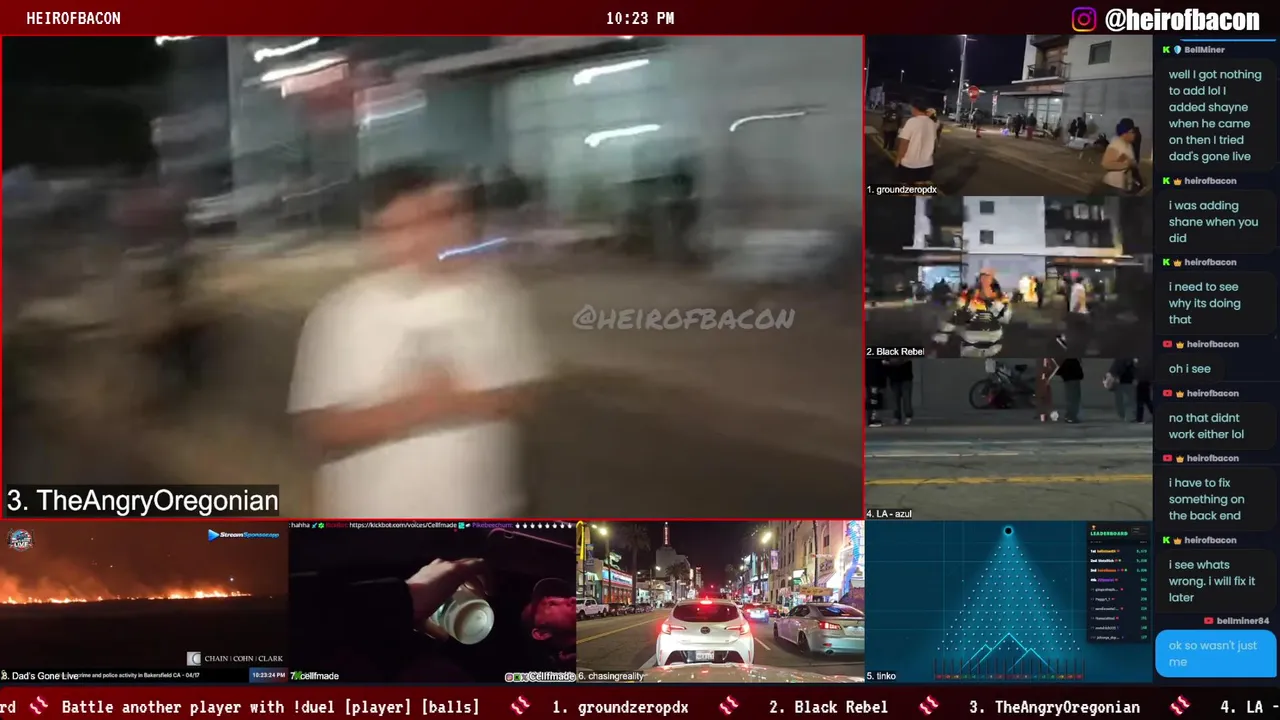Click heirofbacon's username above 'i need to see'
Screen dimensions: 1280x720
point(1210,262)
